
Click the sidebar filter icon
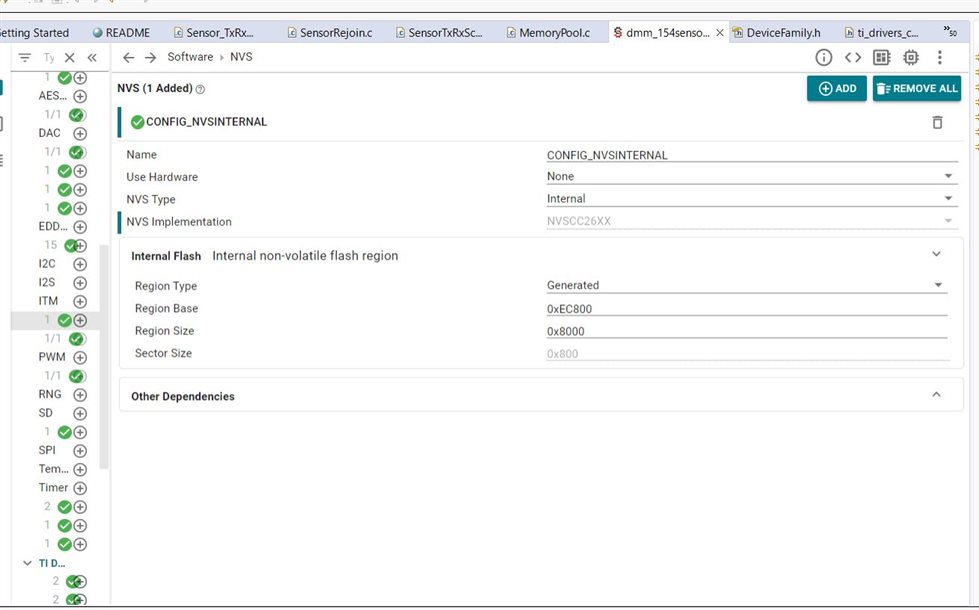click(25, 58)
